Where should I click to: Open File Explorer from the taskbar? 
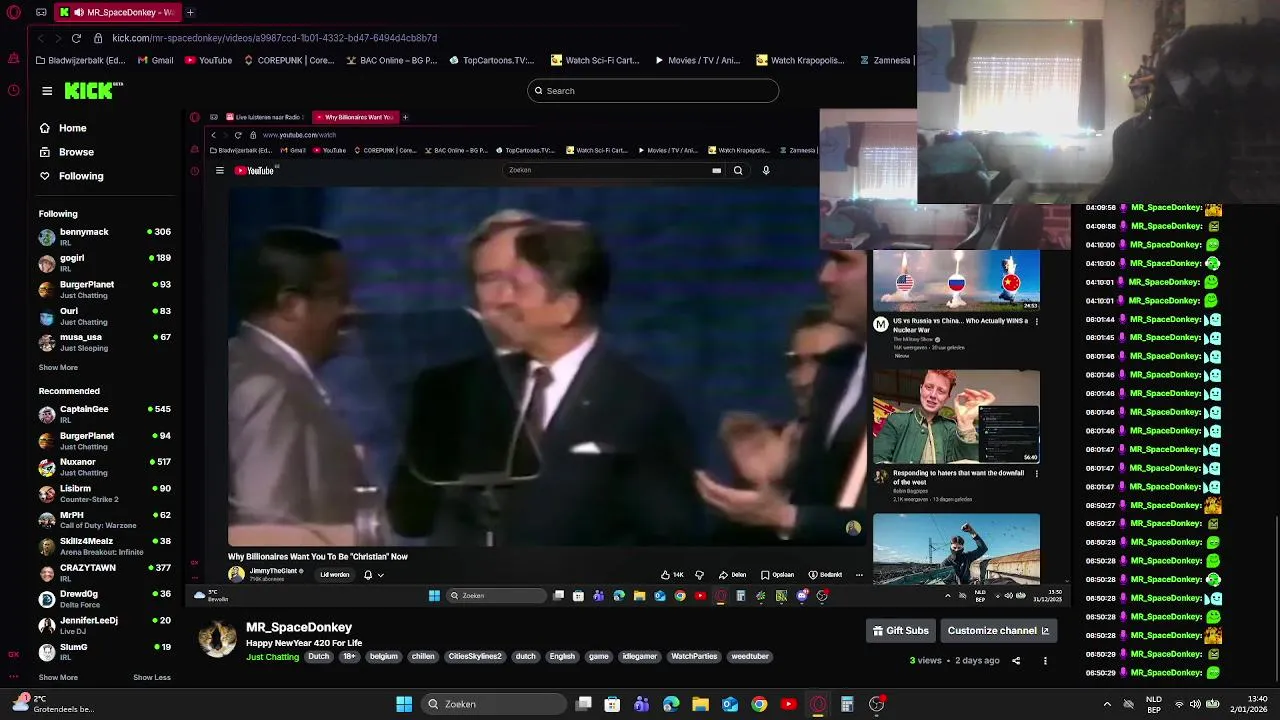pyautogui.click(x=700, y=704)
